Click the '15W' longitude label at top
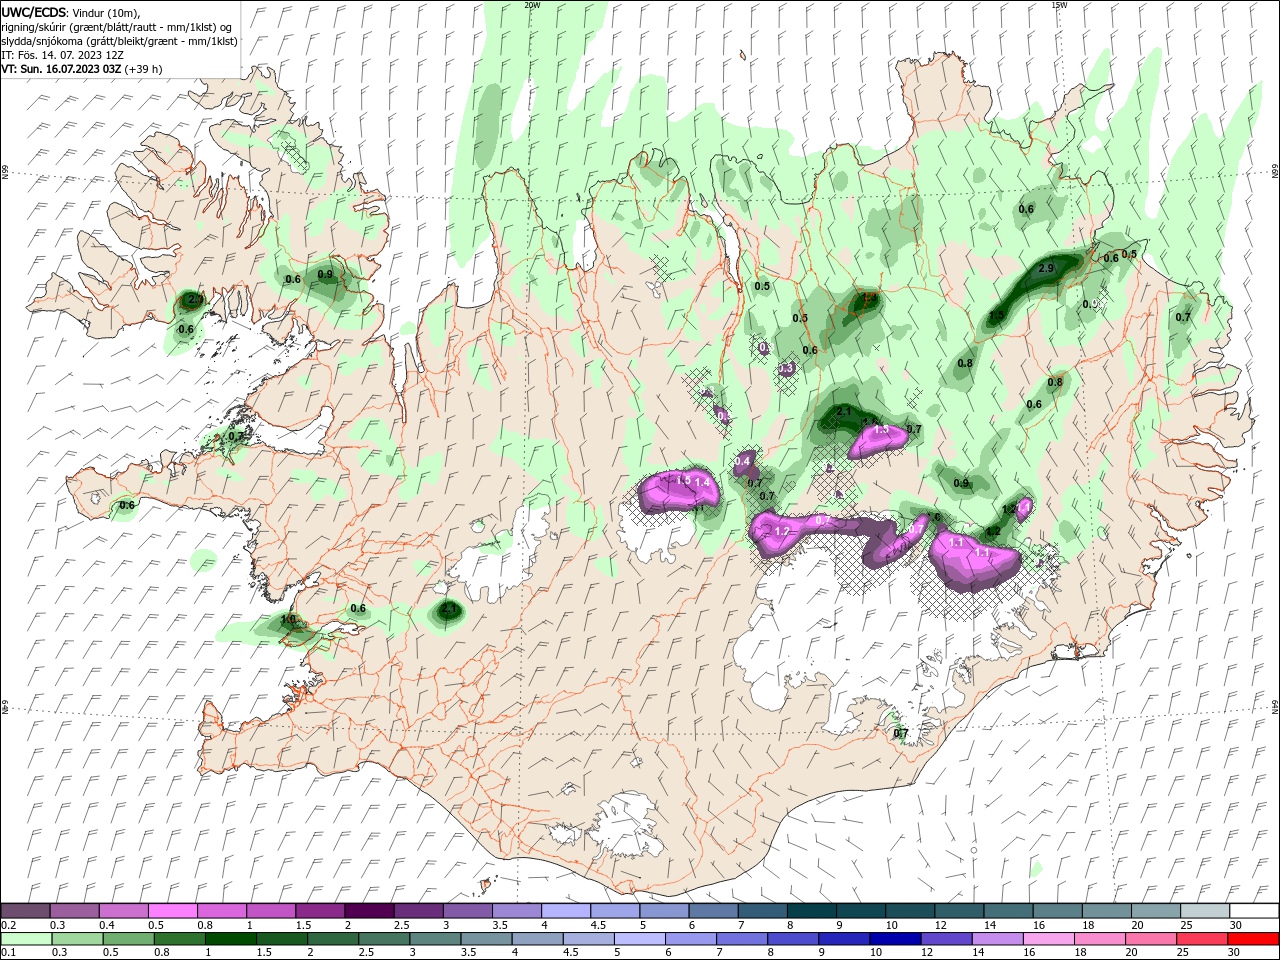Viewport: 1280px width, 960px height. click(1059, 5)
